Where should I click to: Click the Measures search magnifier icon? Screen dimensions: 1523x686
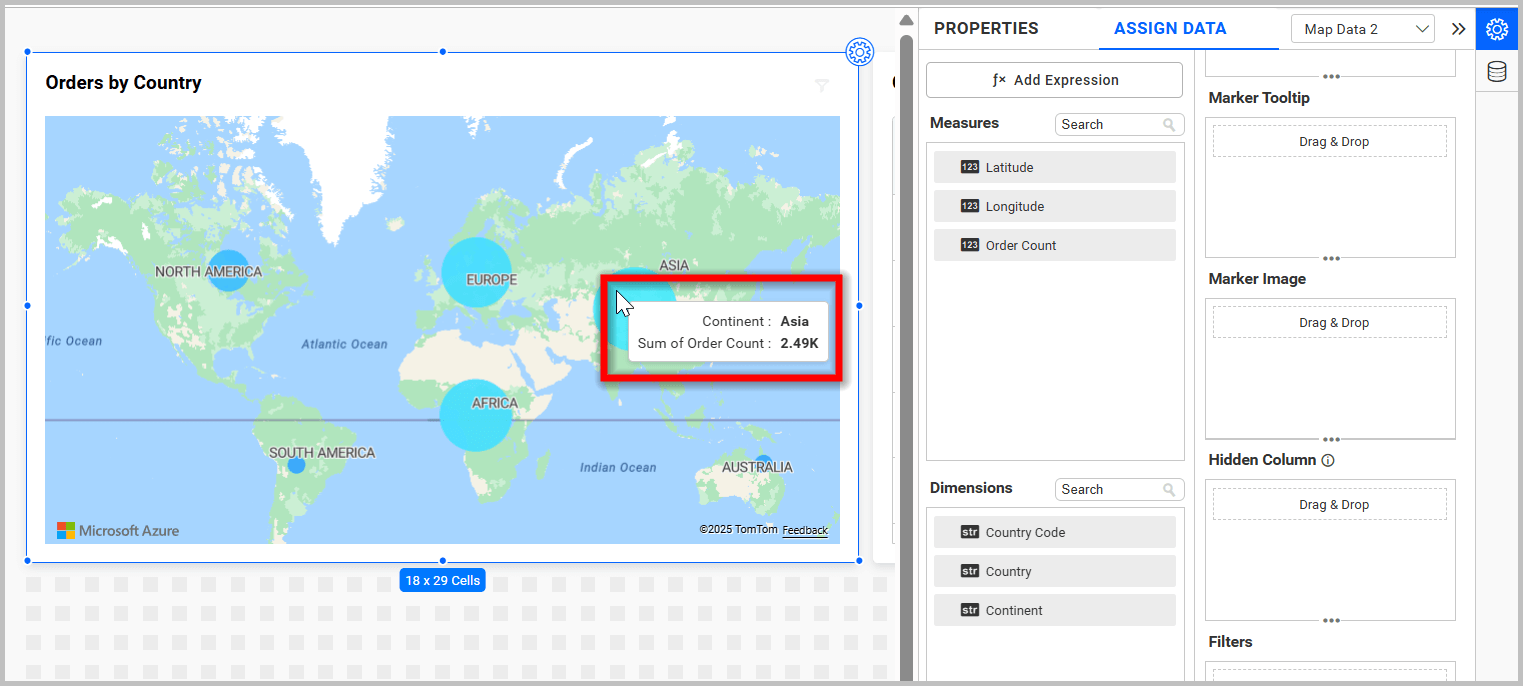[x=1169, y=125]
